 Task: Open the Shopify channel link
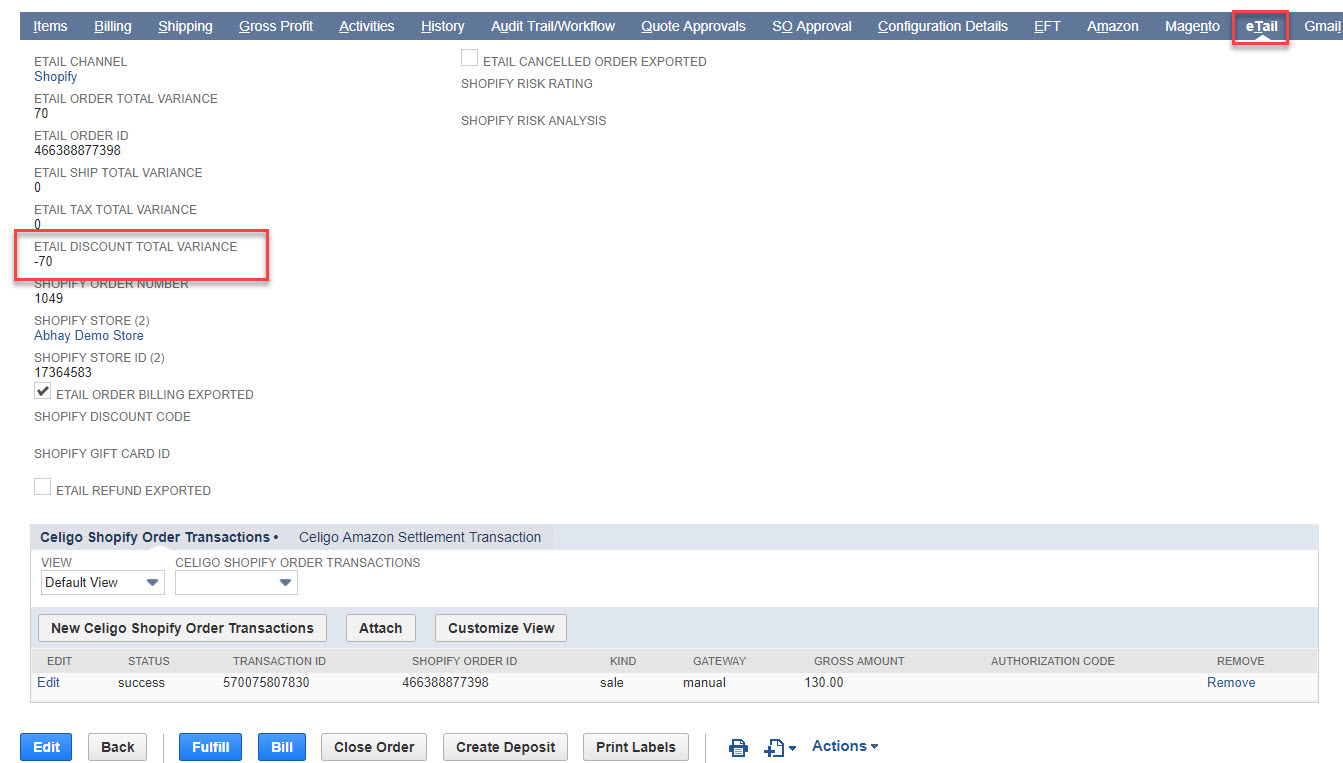click(55, 76)
